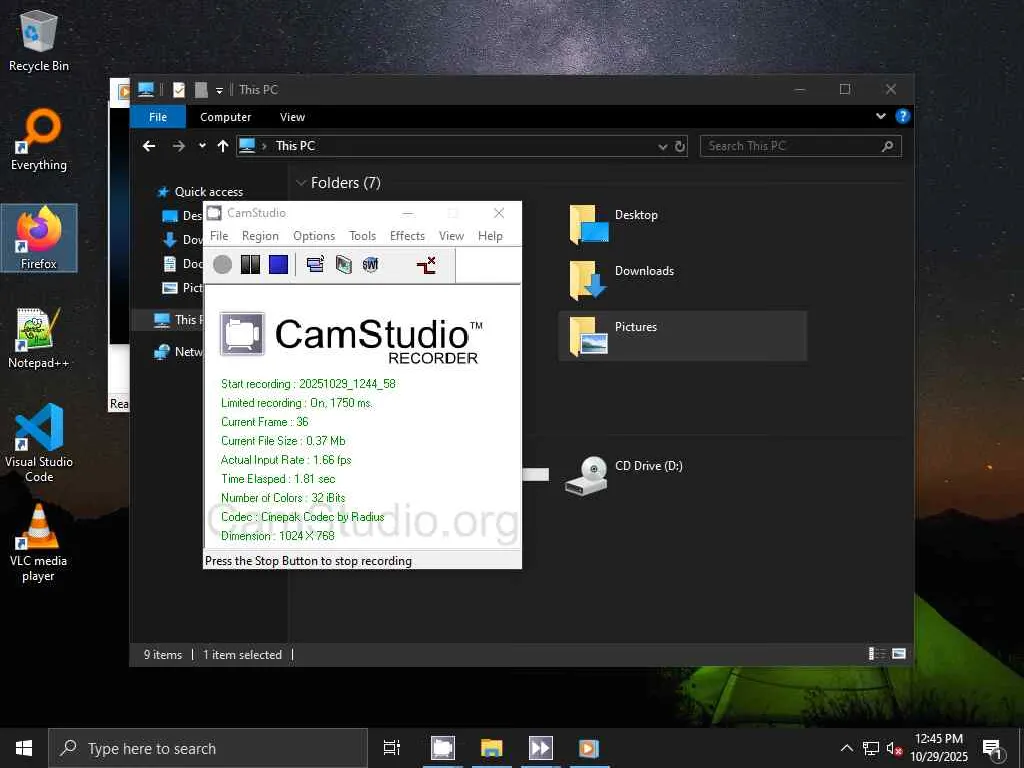
Task: Expand the address bar history dropdown
Action: point(663,146)
